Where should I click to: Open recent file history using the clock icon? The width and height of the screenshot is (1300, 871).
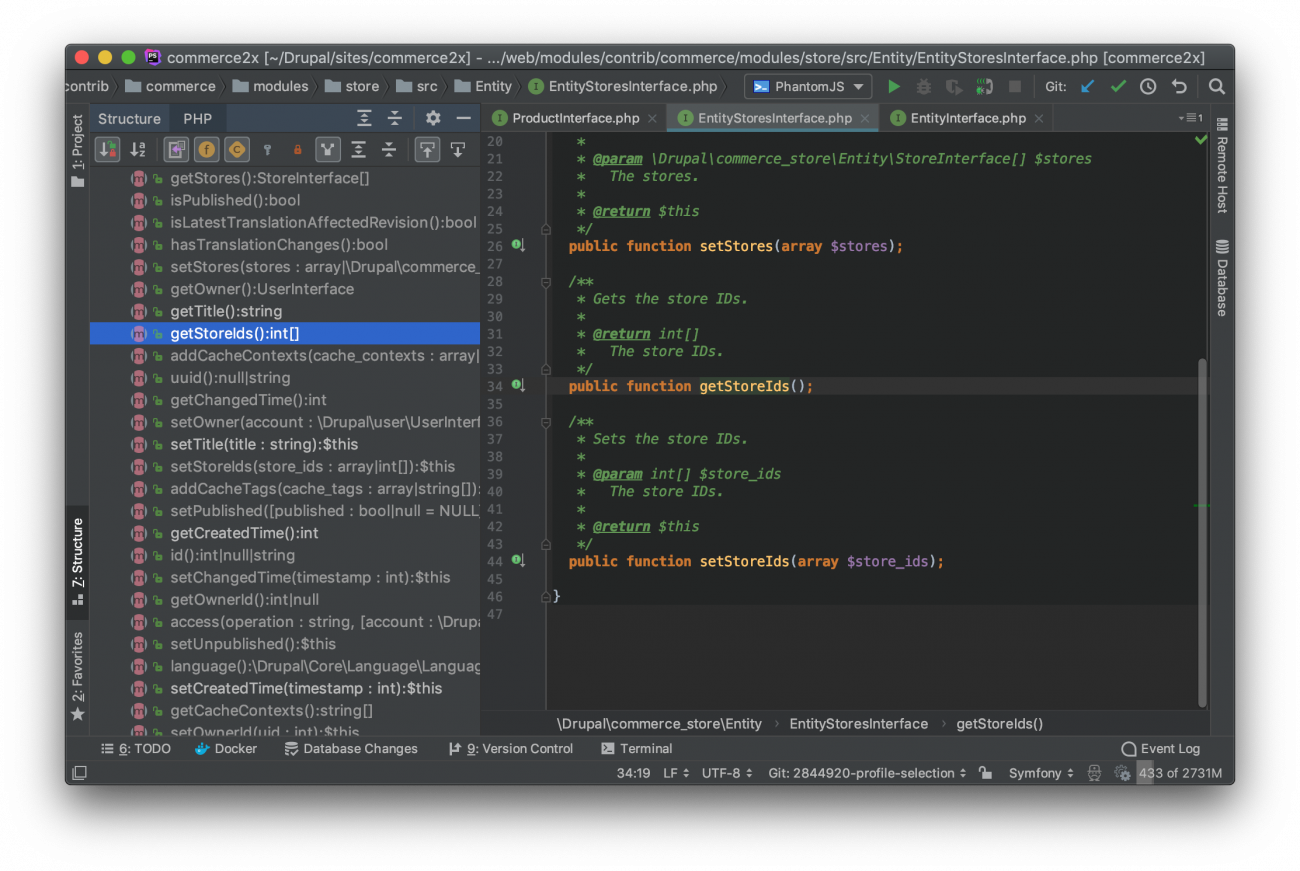[x=1148, y=87]
